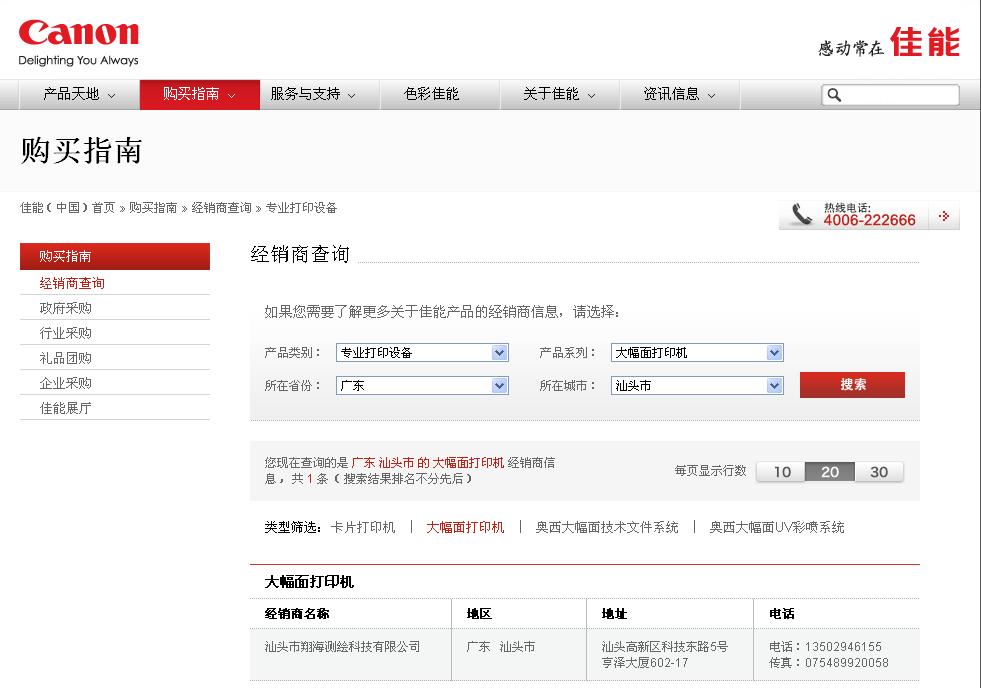Show 30 rows per page
Image resolution: width=981 pixels, height=688 pixels.
click(x=879, y=472)
